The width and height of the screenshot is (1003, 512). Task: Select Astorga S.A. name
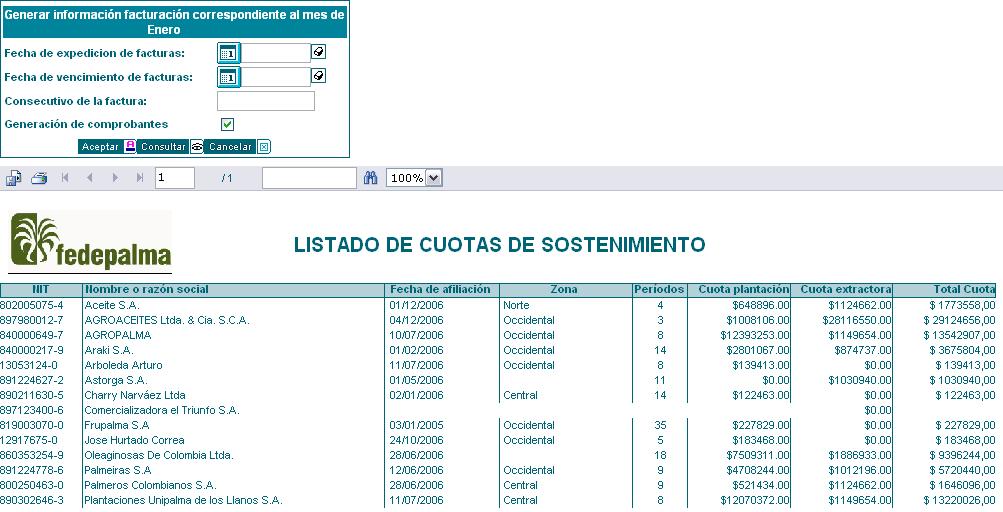[x=116, y=380]
